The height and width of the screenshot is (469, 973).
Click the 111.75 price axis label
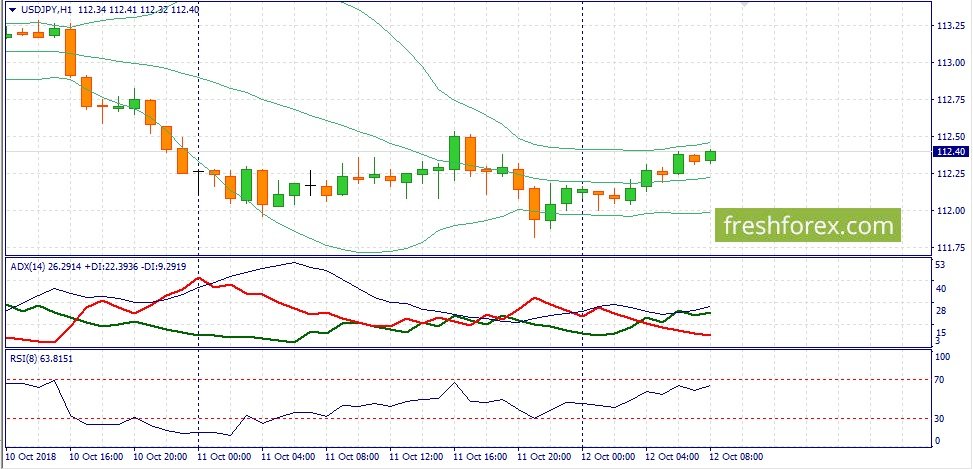coord(951,248)
